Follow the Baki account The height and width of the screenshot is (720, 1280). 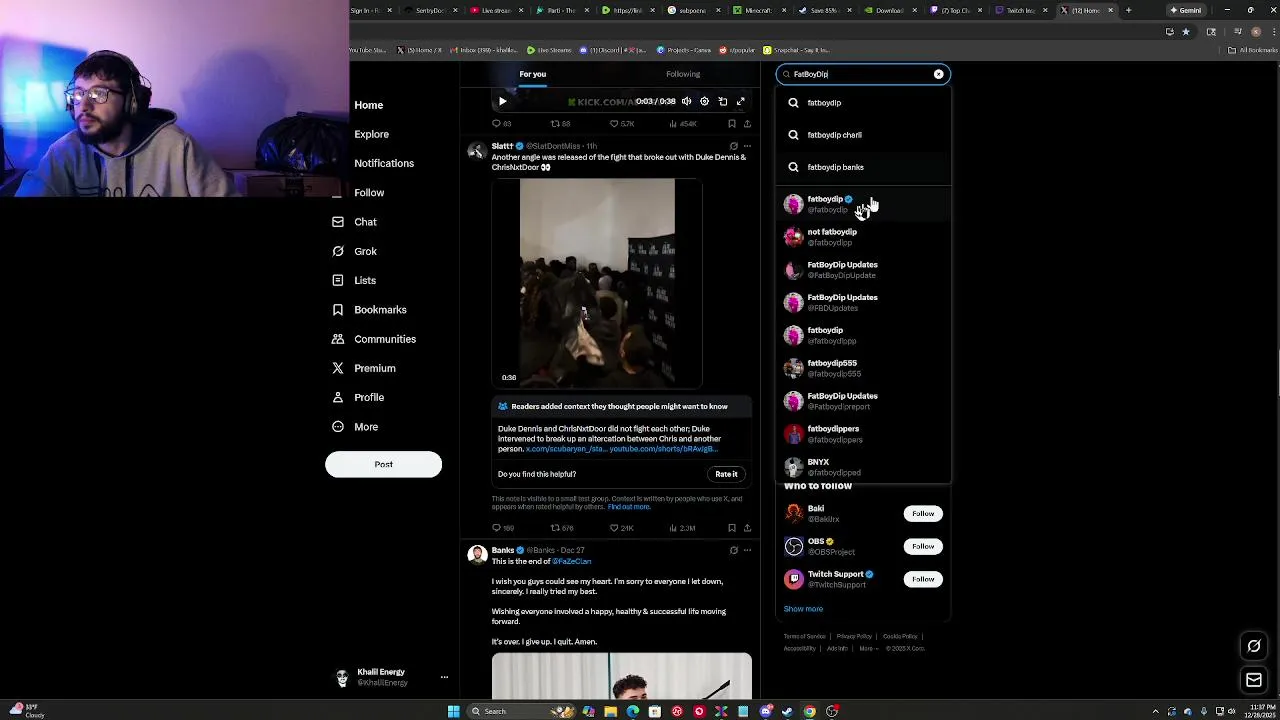923,514
